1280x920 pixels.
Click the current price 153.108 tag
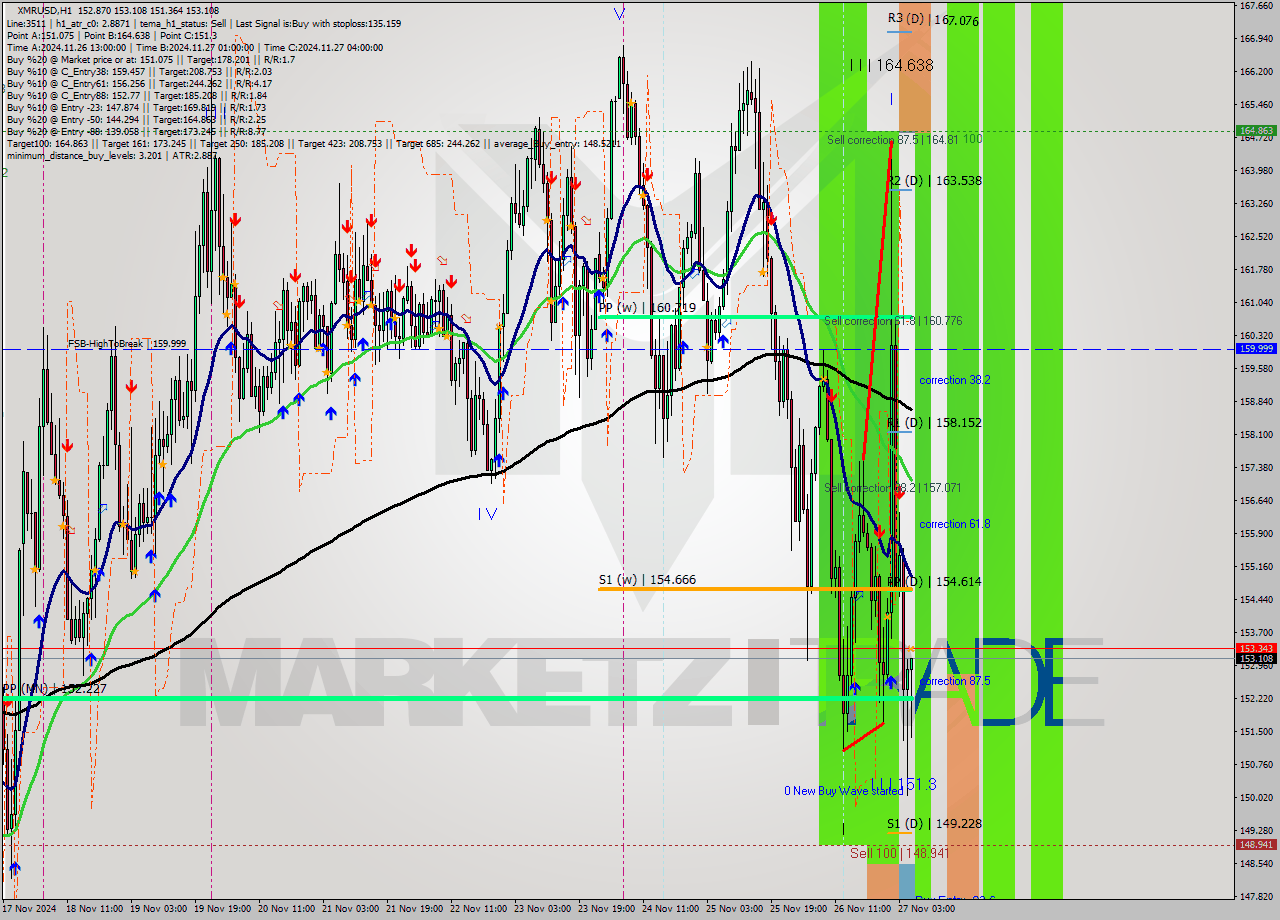point(1257,658)
